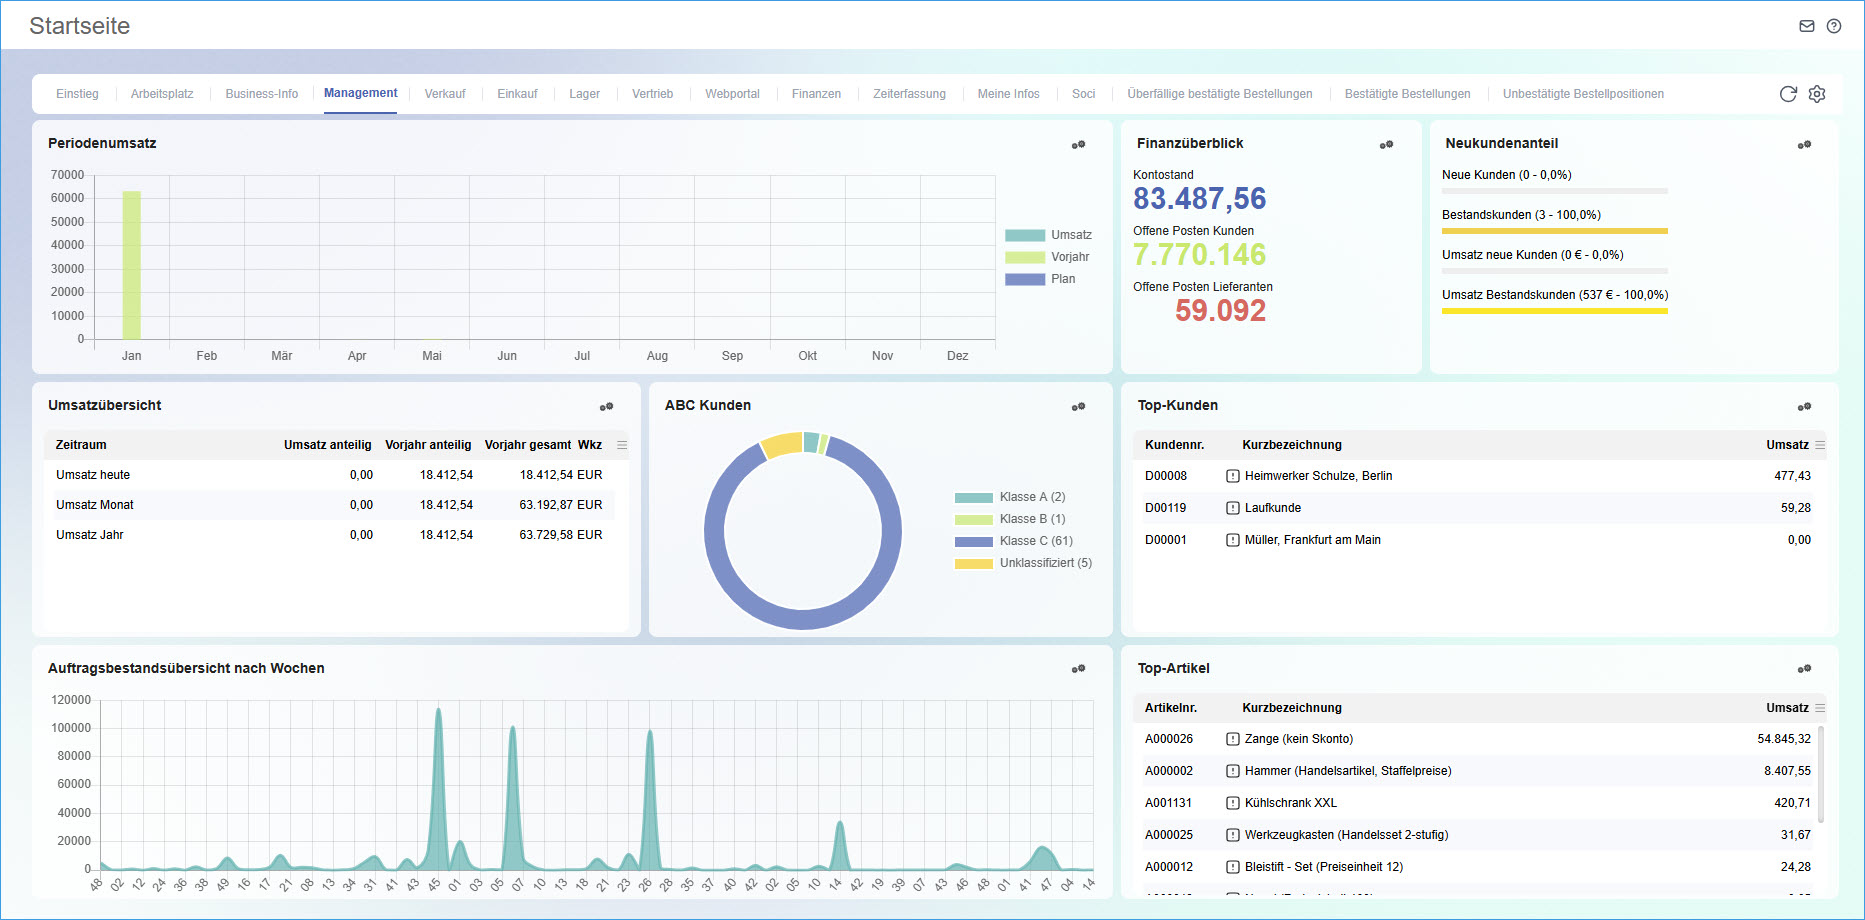The image size is (1865, 920).
Task: Open column menu in Umsatzübersicht table
Action: (x=622, y=445)
